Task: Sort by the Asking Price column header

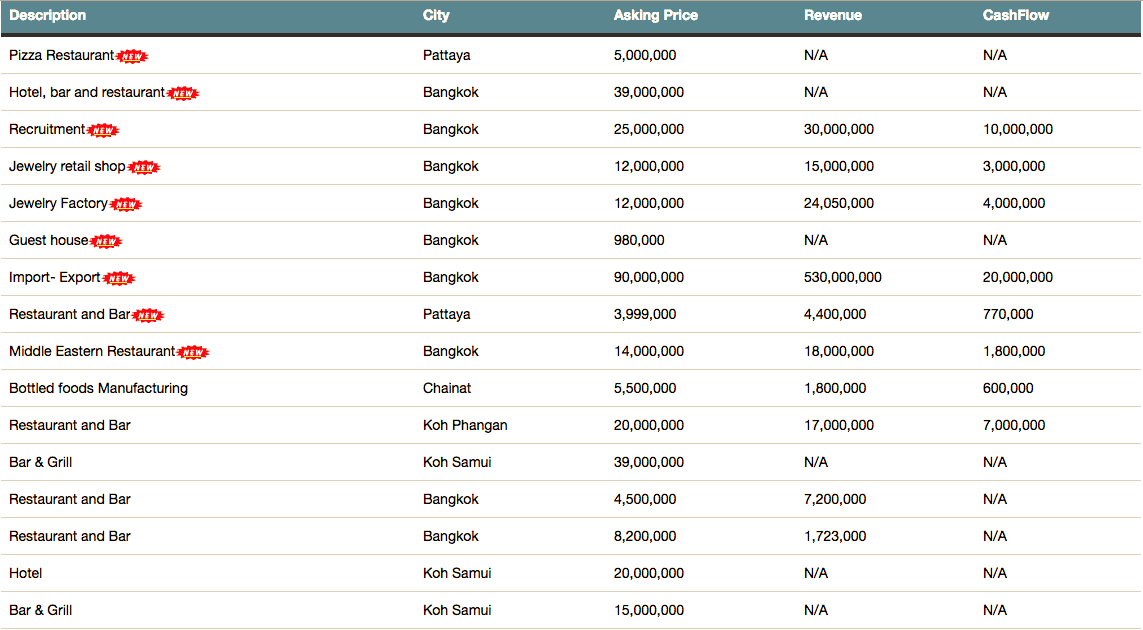Action: (655, 15)
